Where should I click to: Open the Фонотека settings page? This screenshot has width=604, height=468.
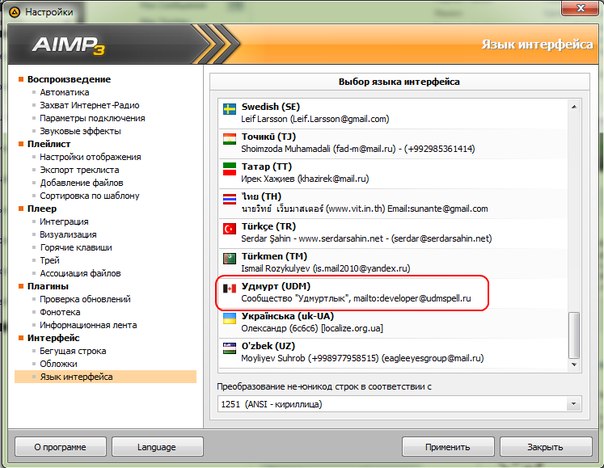(x=60, y=312)
